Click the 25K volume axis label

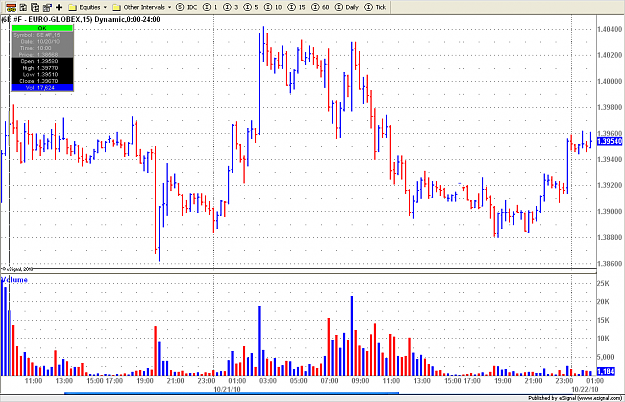click(603, 284)
